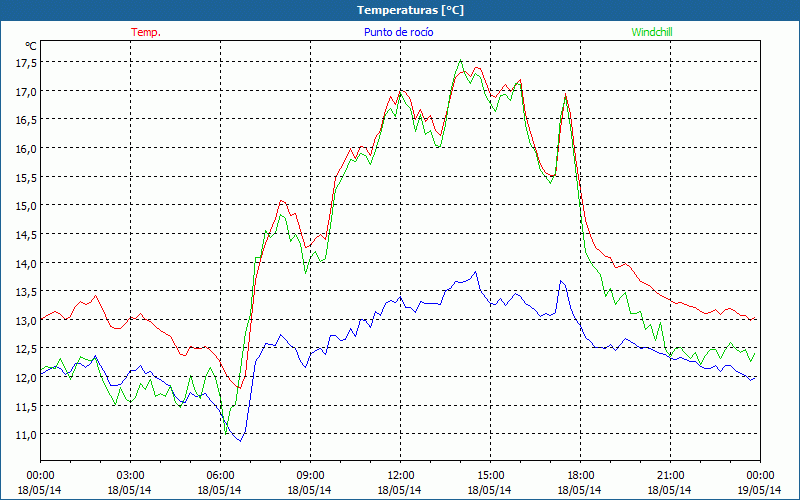Click the 17,0 y-axis value

[x=27, y=91]
